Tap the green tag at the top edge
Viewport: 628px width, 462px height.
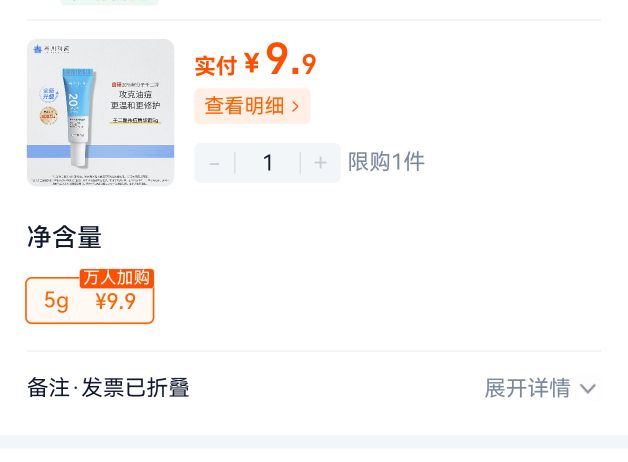pos(109,2)
